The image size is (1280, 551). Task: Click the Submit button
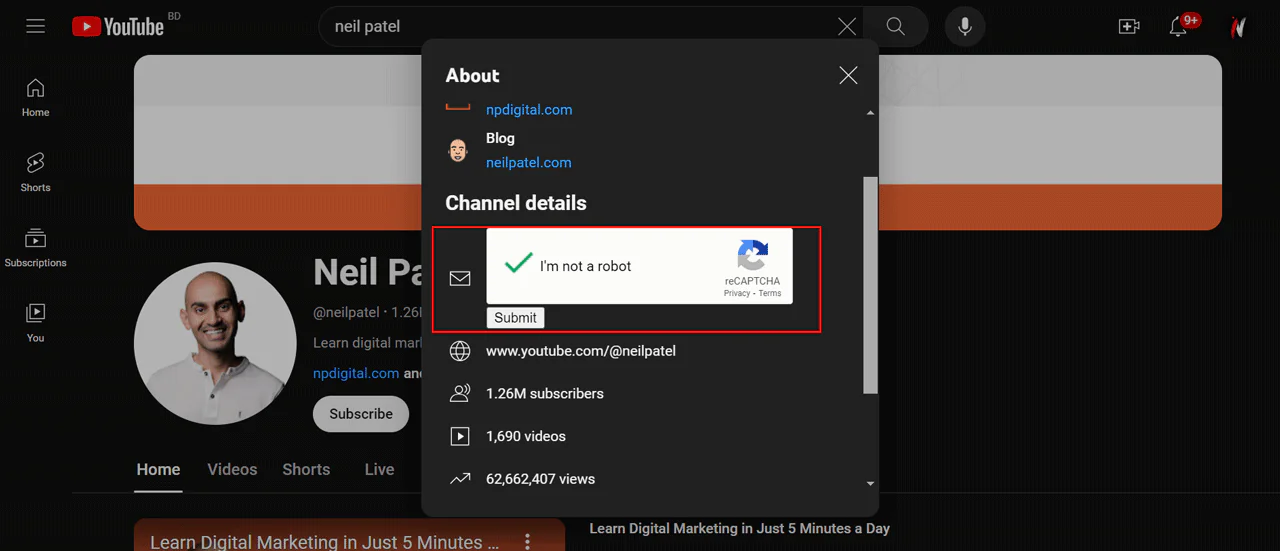coord(515,318)
